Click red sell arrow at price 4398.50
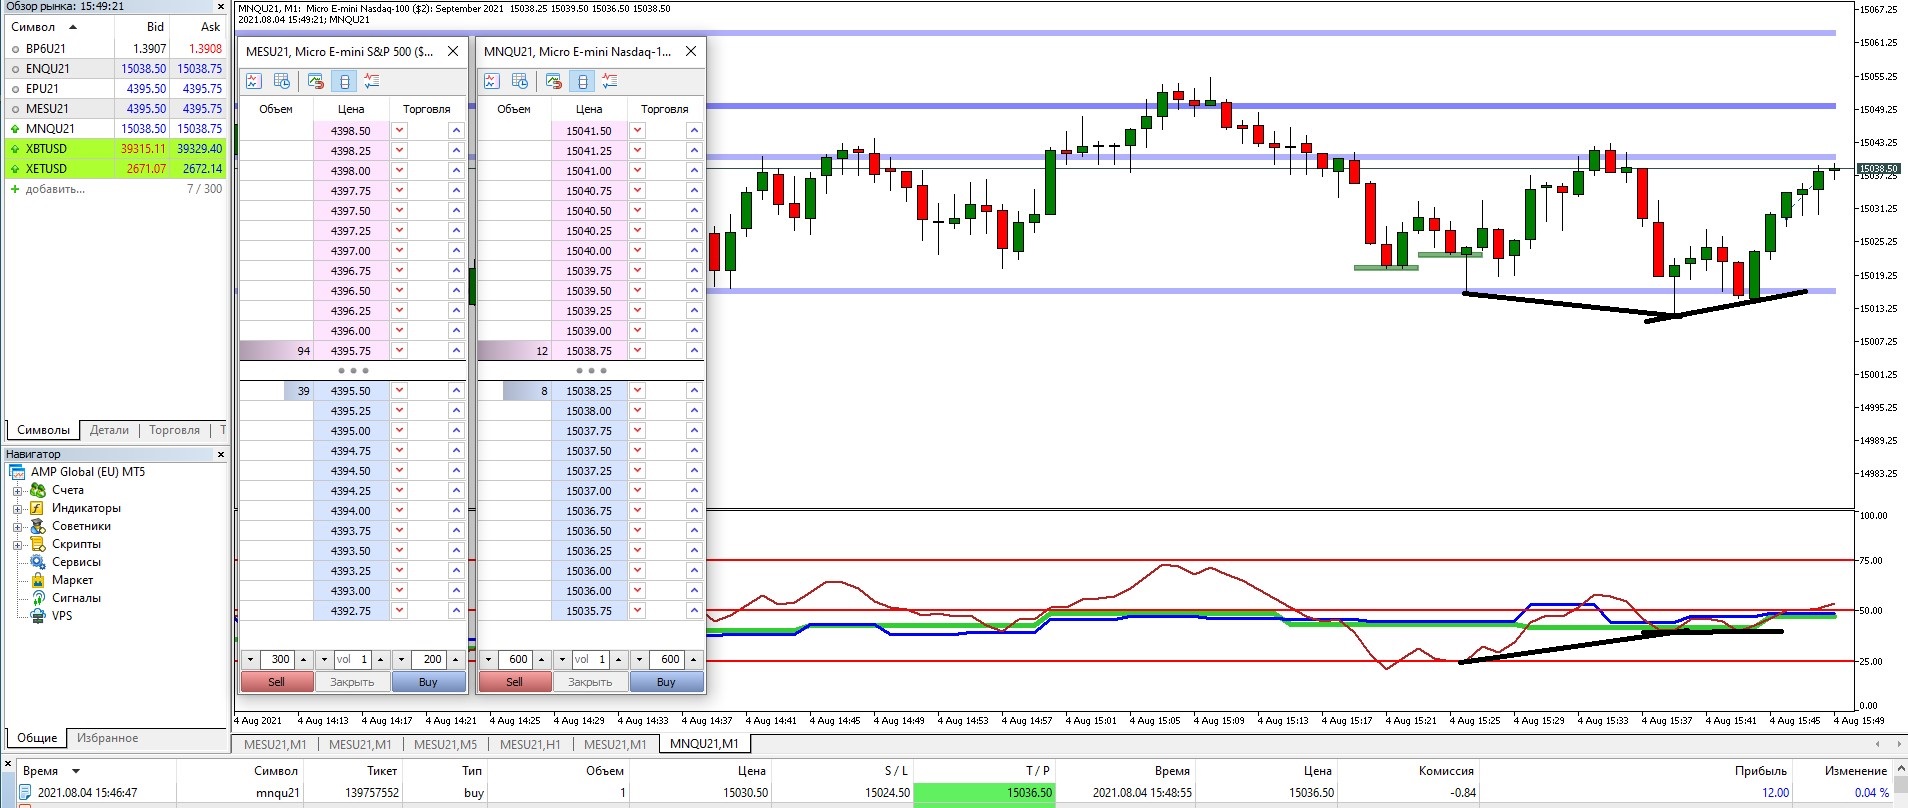1908x808 pixels. click(400, 130)
